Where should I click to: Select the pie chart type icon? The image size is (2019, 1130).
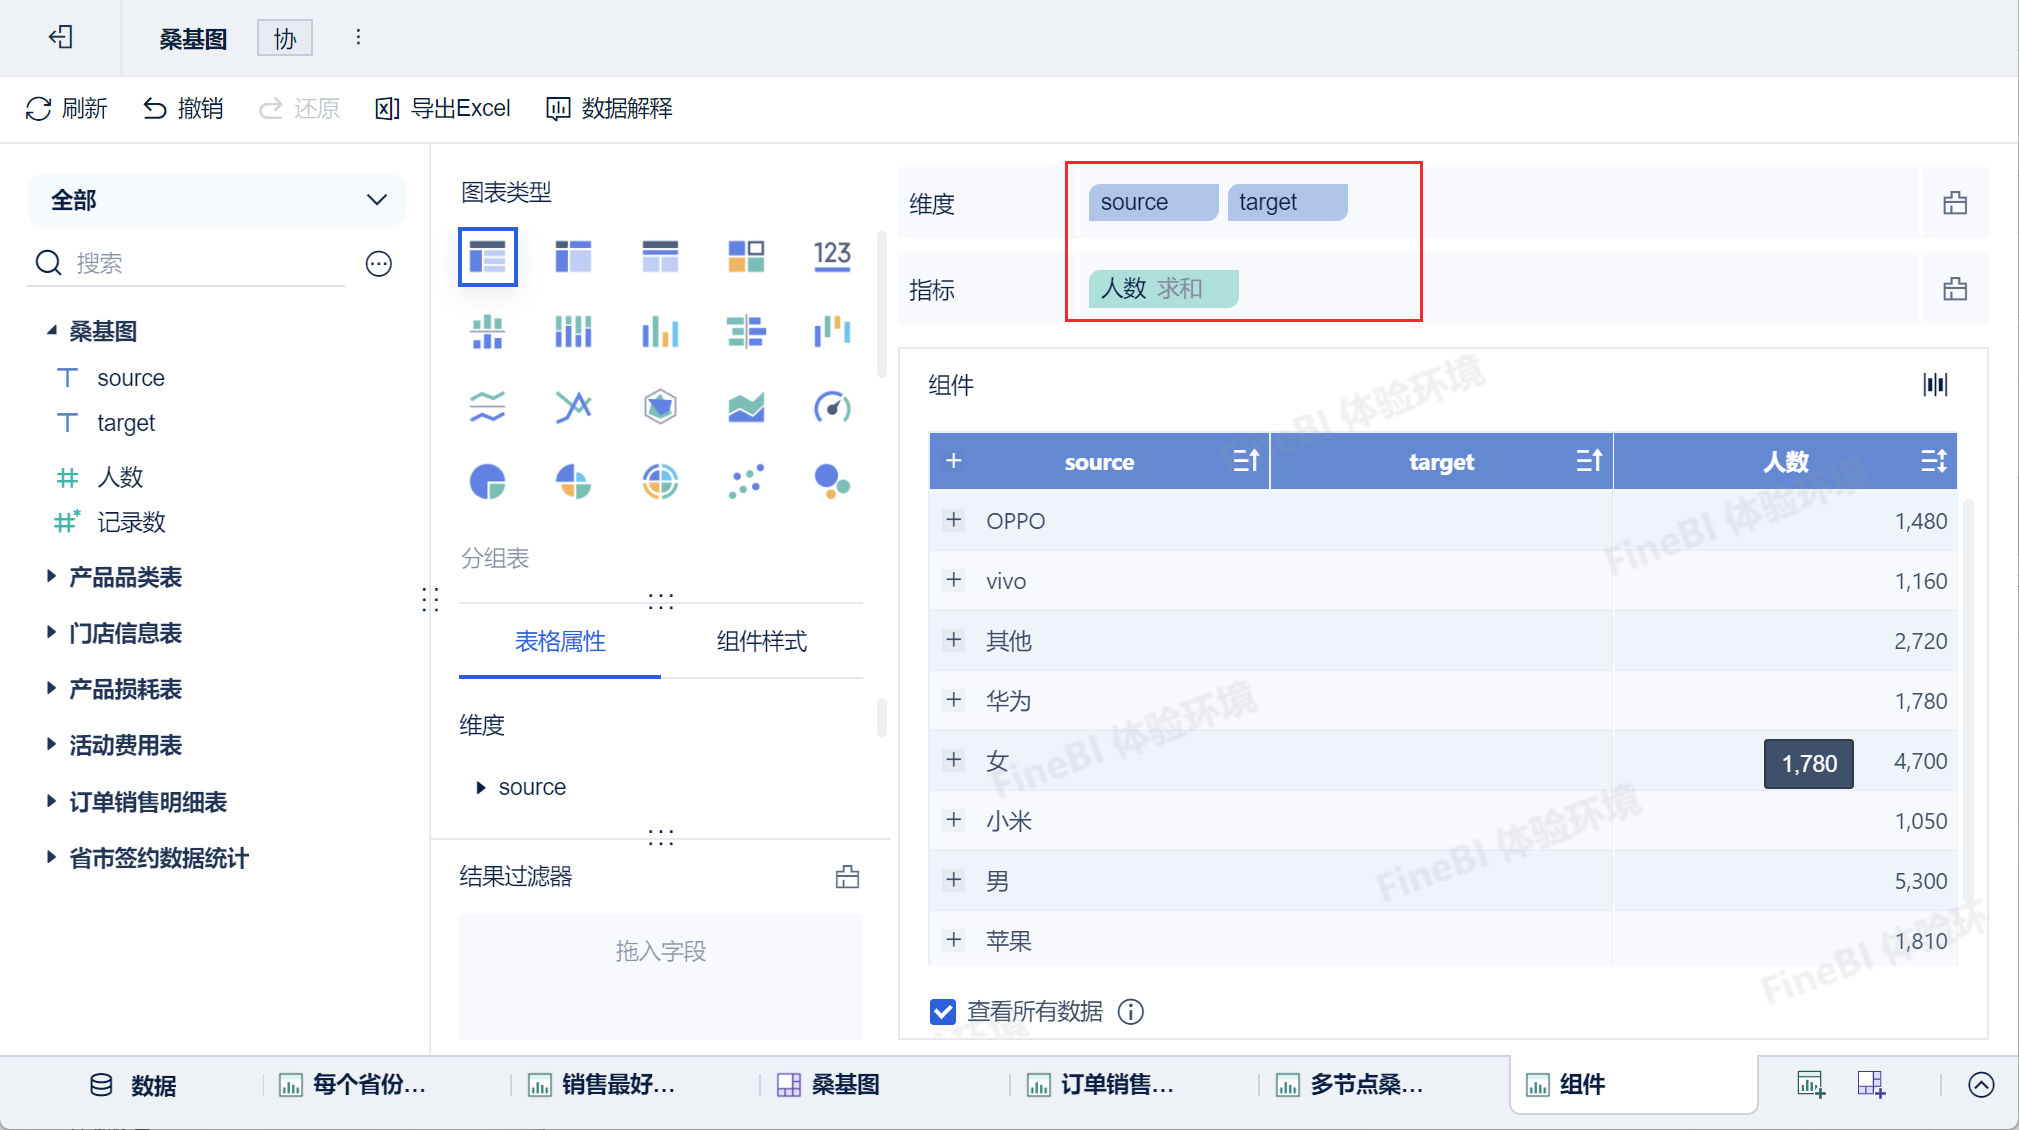point(487,482)
